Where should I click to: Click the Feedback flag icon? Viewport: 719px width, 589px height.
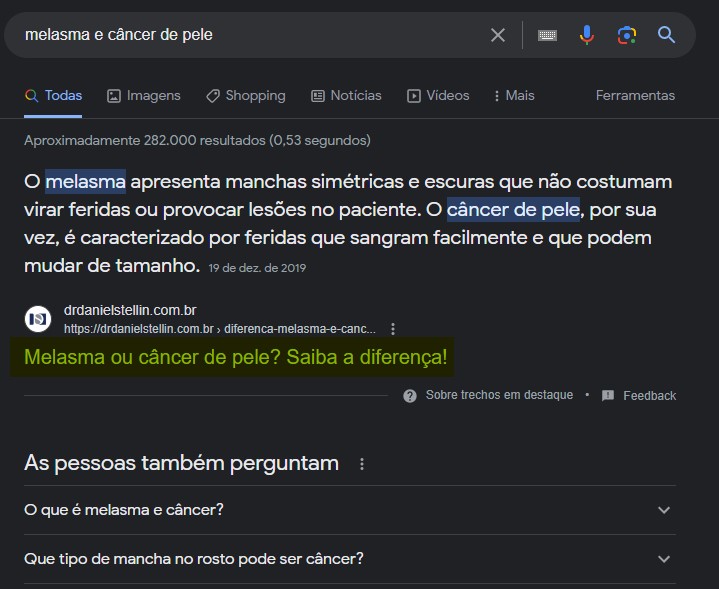point(608,395)
